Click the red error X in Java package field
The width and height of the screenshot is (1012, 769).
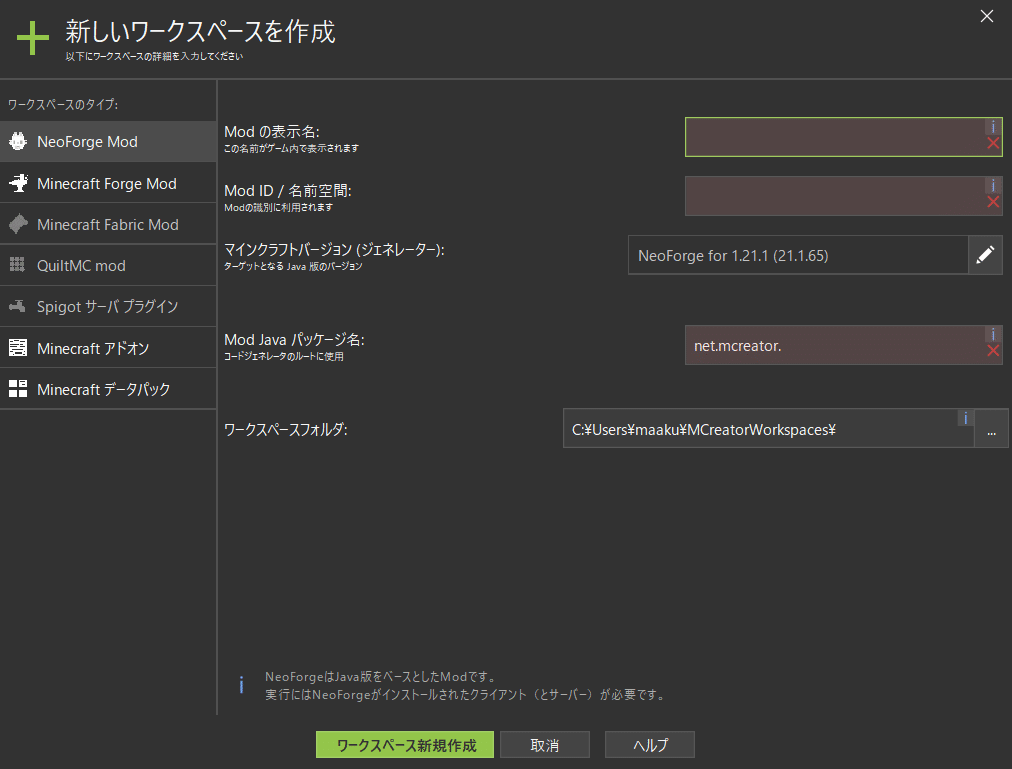(x=993, y=351)
